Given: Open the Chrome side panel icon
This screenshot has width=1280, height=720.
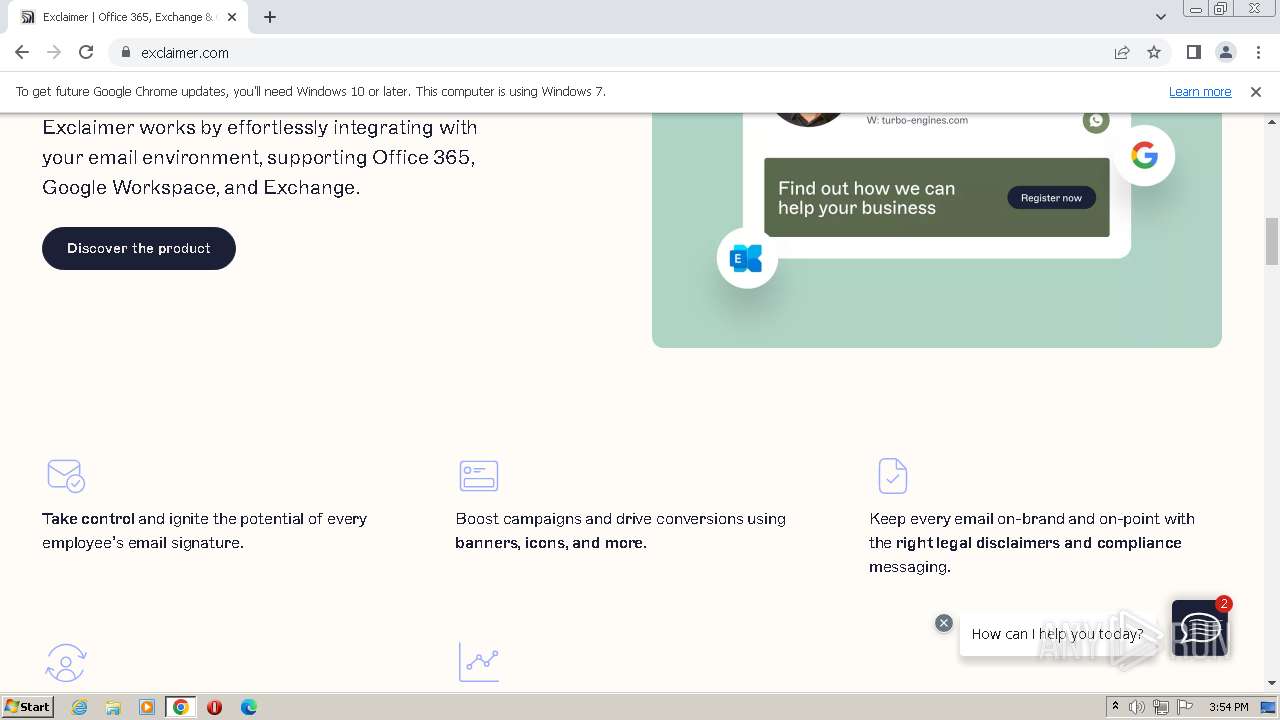Looking at the screenshot, I should coord(1193,52).
